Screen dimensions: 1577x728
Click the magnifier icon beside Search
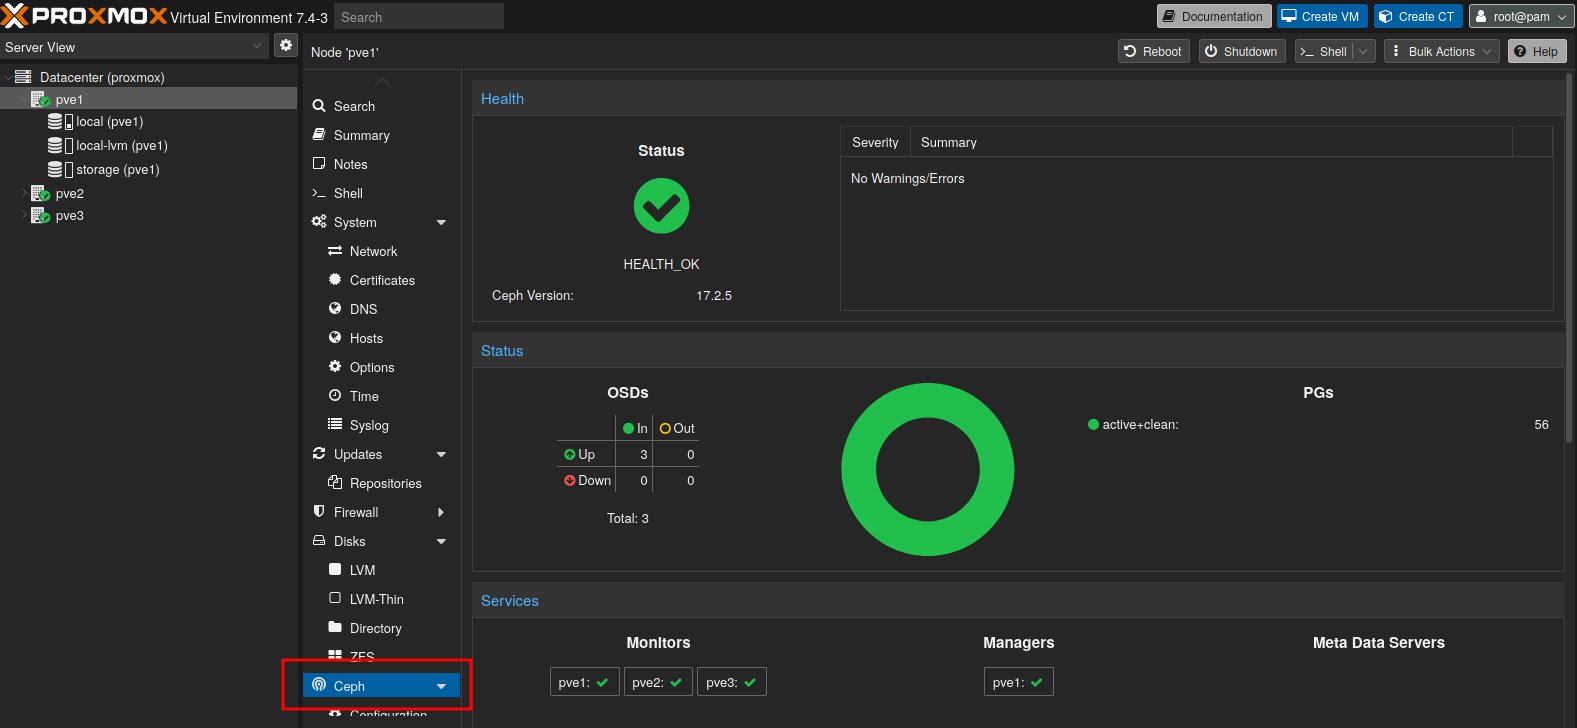coord(319,106)
